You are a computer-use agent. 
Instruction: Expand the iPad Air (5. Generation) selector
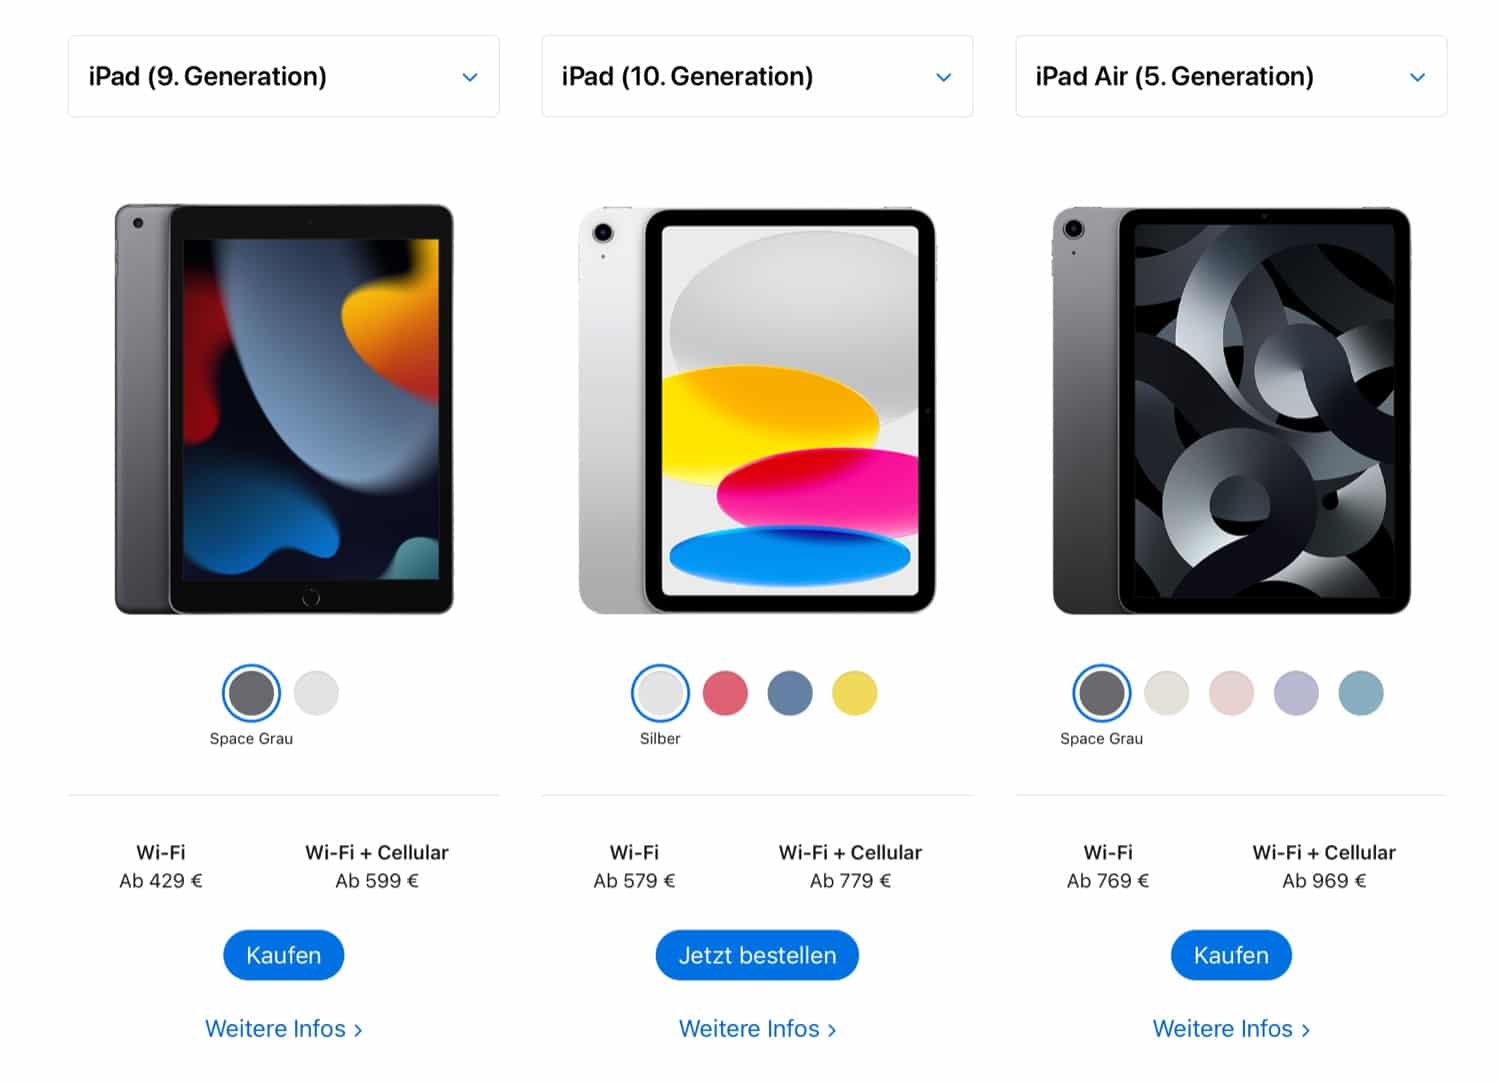(x=1231, y=76)
